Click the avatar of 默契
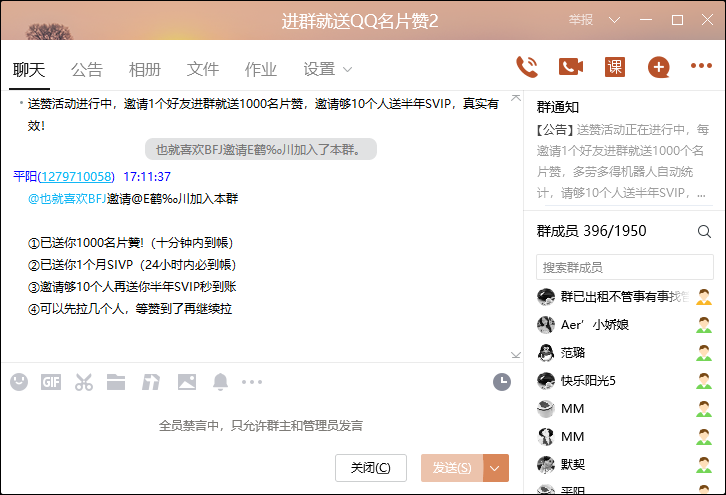The image size is (726, 495). coord(546,464)
